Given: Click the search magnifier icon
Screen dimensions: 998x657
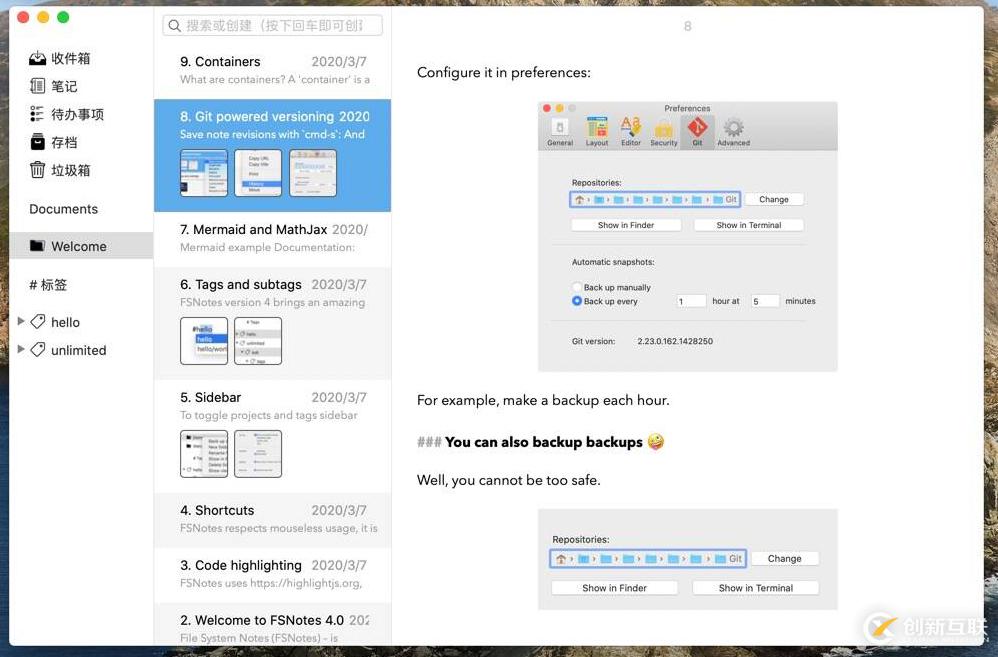Looking at the screenshot, I should [x=174, y=25].
